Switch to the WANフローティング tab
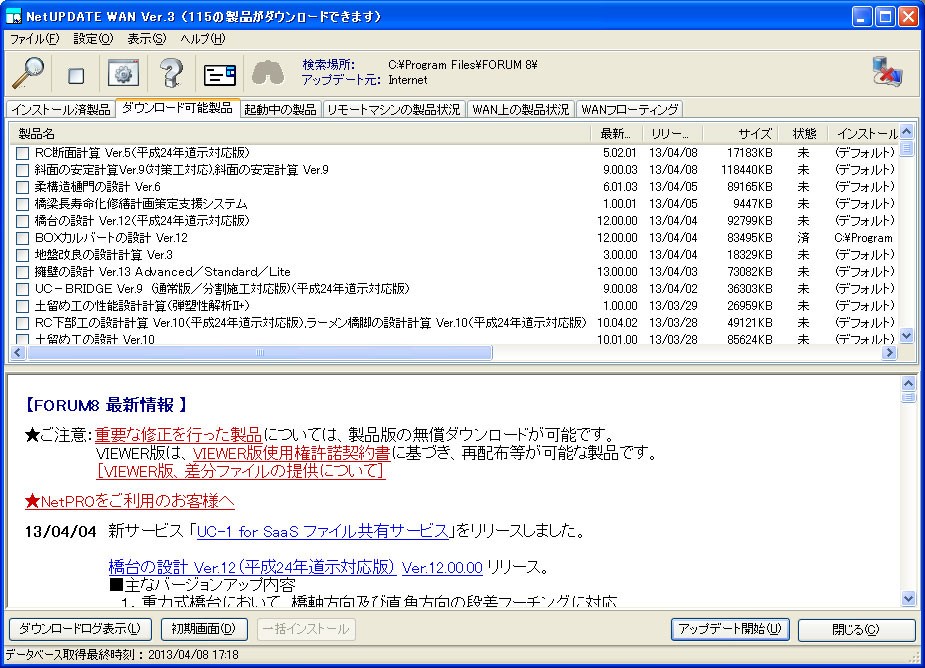 point(629,110)
